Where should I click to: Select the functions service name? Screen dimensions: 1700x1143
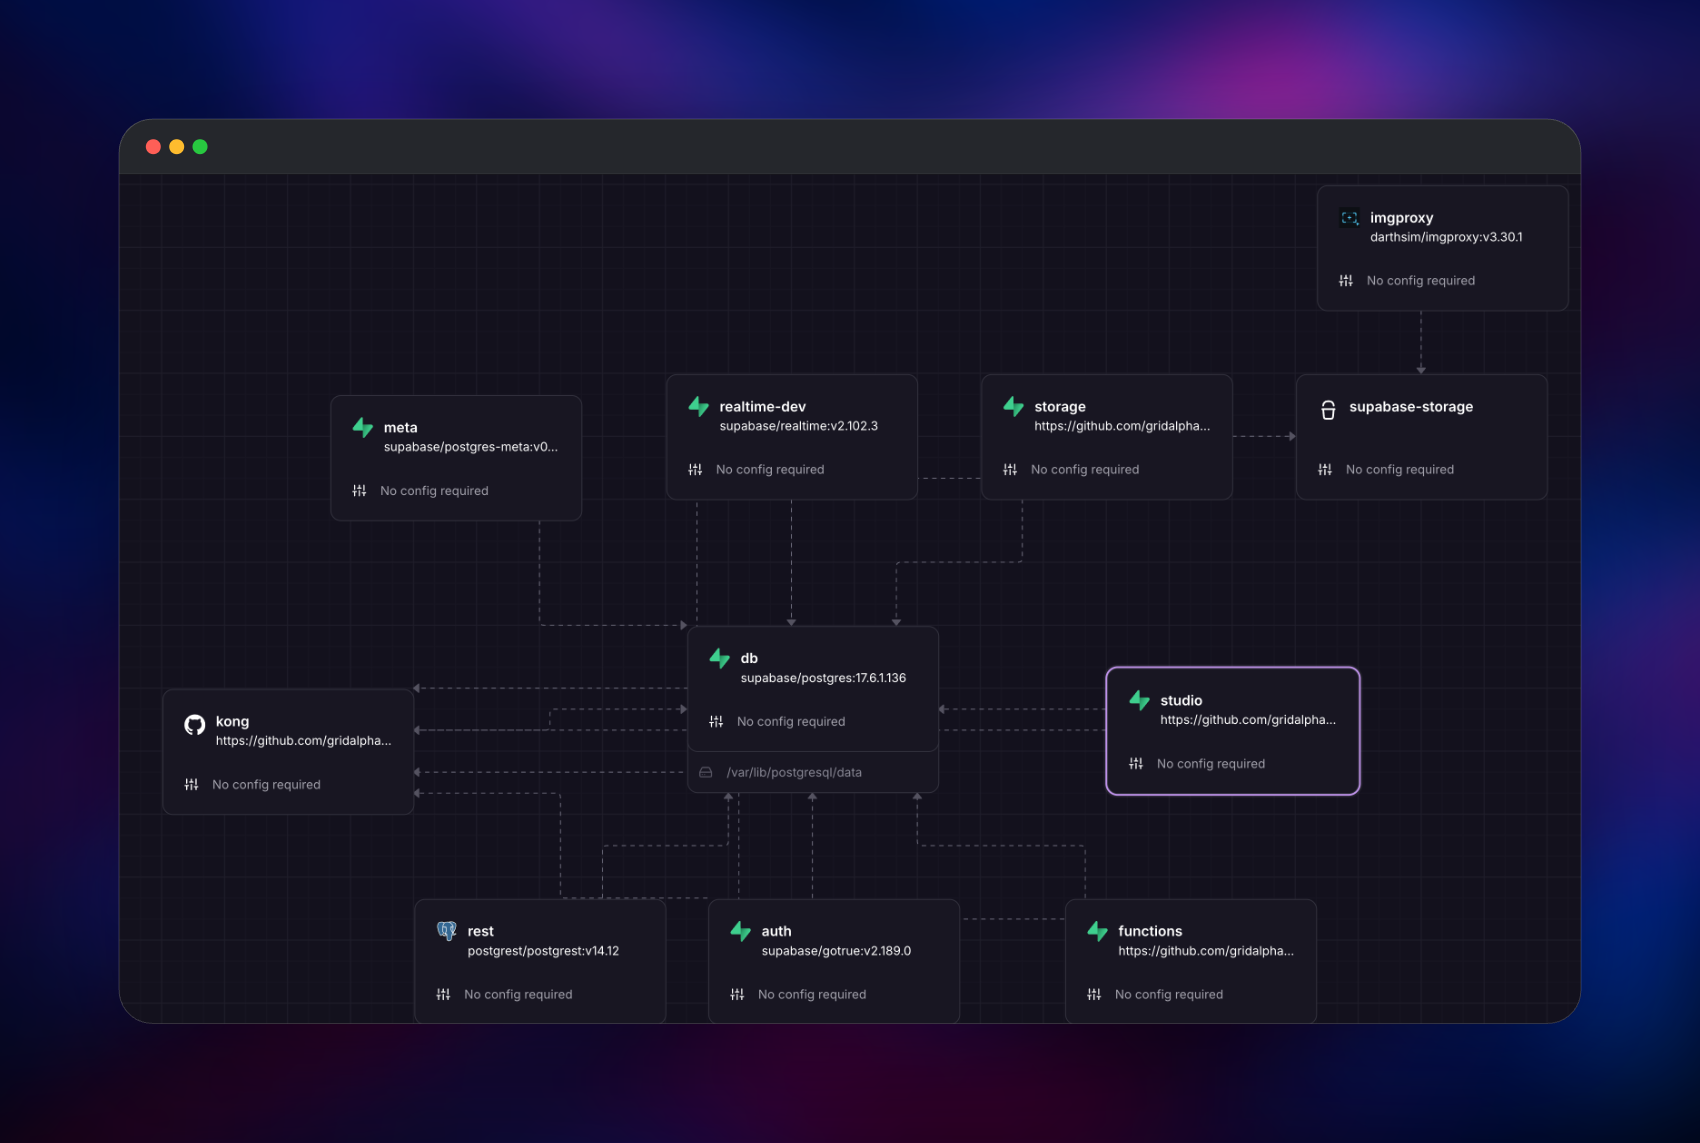(x=1150, y=932)
